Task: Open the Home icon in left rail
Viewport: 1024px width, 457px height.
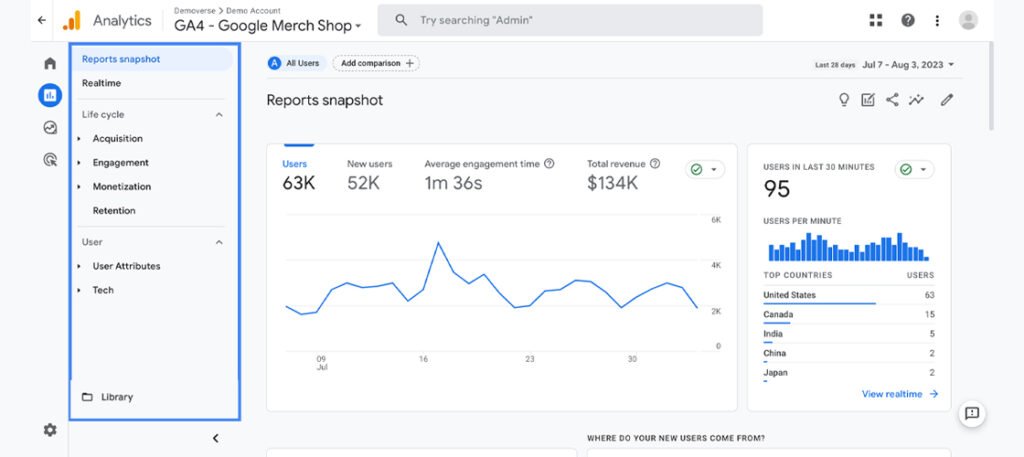Action: pos(49,64)
